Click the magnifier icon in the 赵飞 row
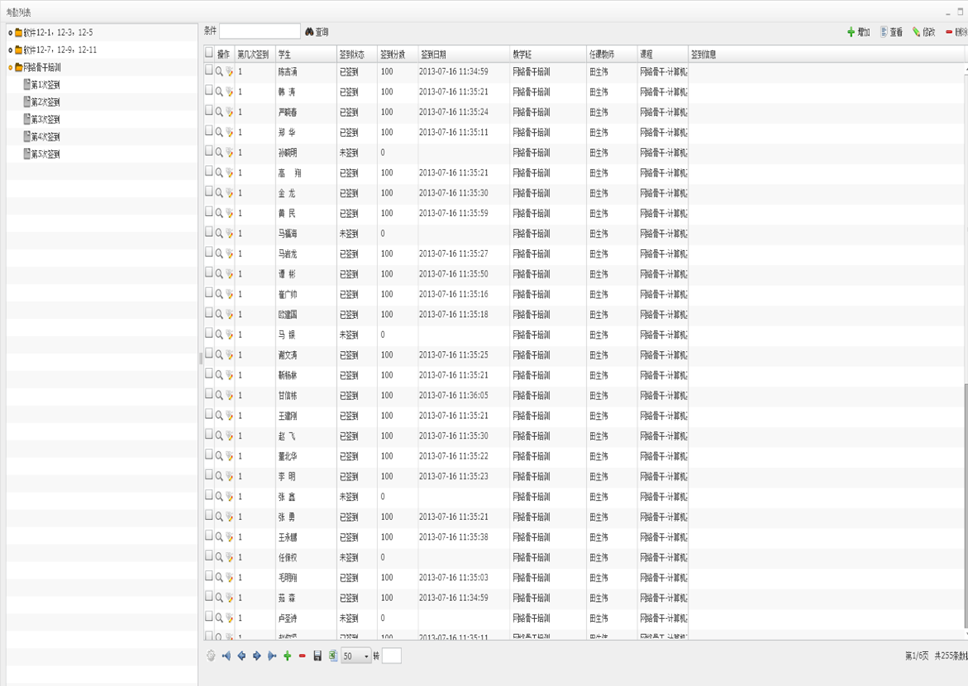Image resolution: width=968 pixels, height=686 pixels. click(219, 436)
